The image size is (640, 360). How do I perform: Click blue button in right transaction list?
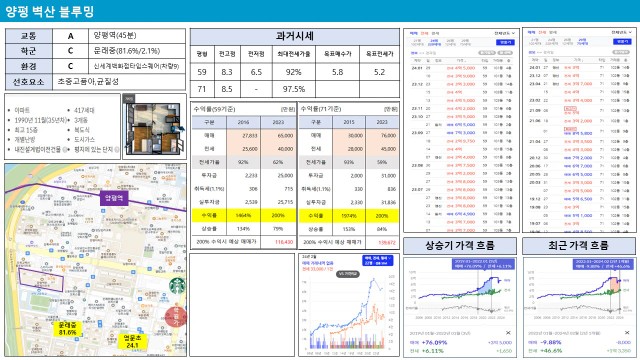(622, 42)
